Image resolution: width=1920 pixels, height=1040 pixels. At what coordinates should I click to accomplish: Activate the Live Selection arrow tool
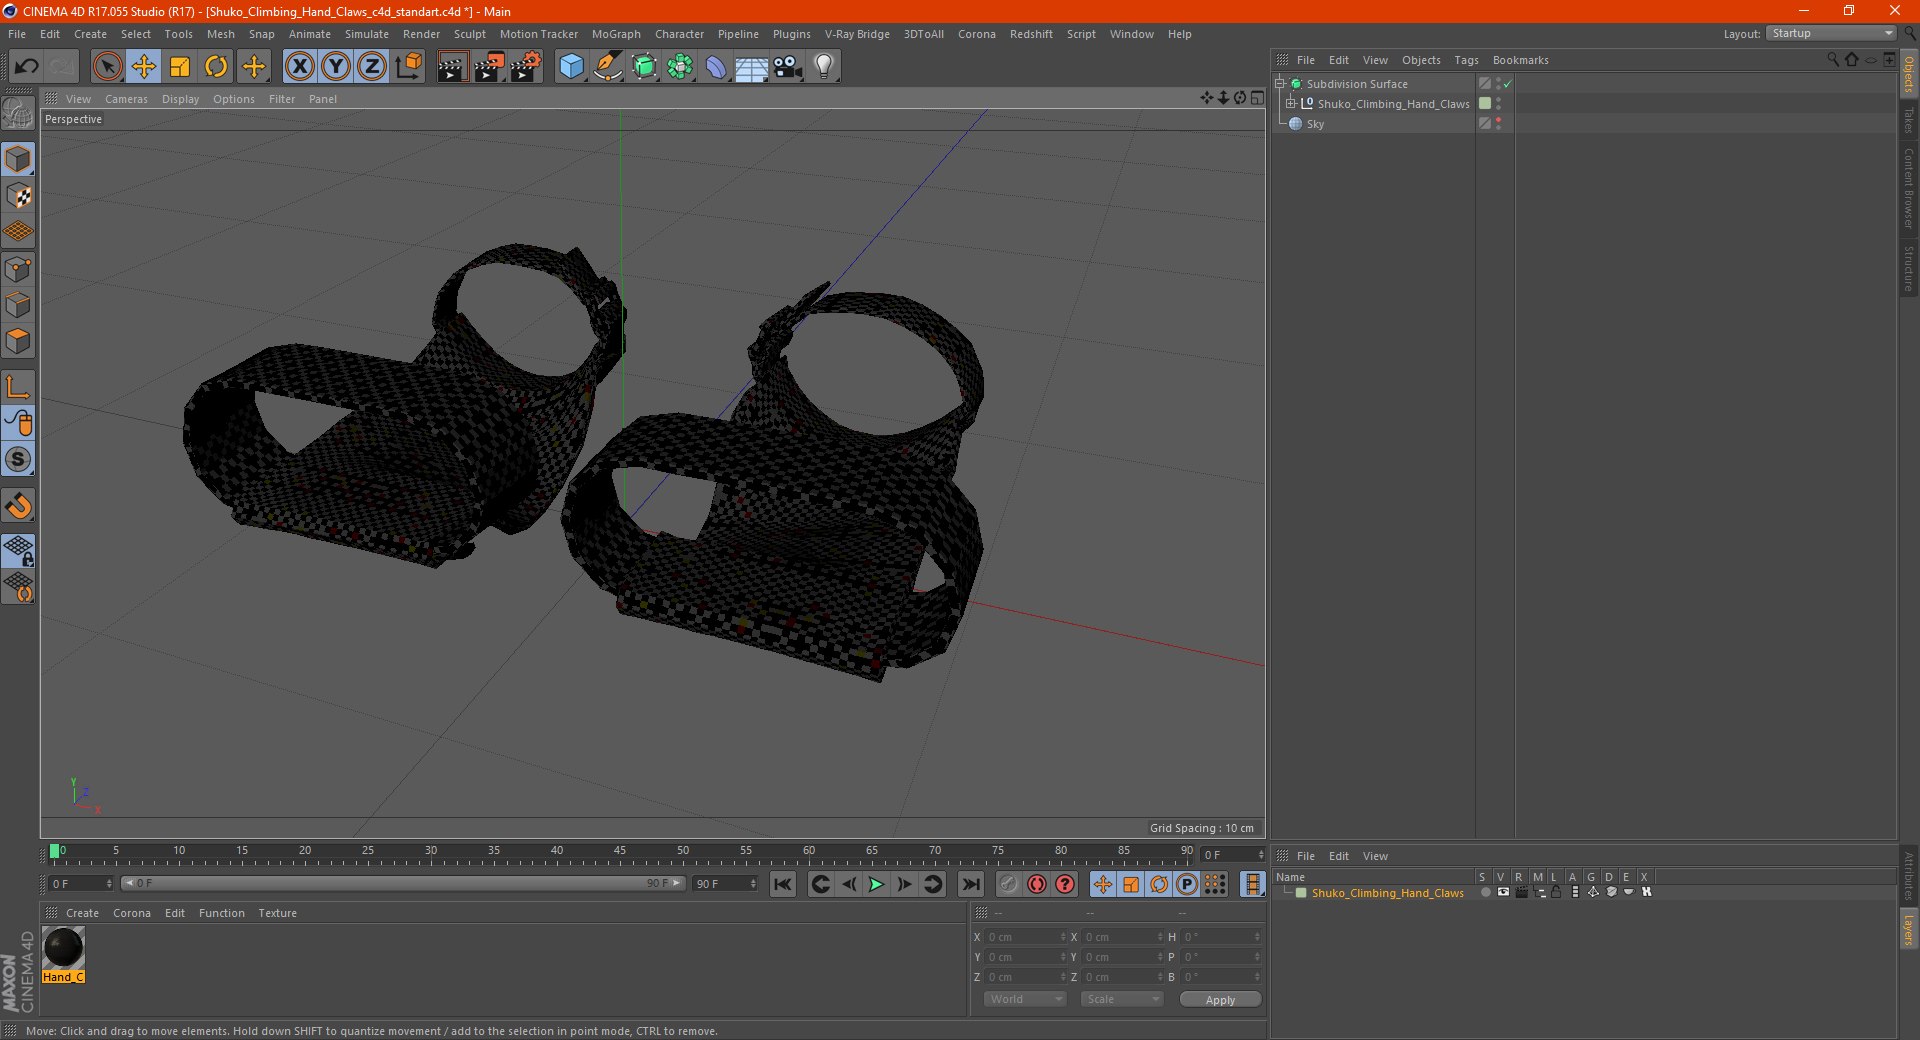pyautogui.click(x=107, y=67)
